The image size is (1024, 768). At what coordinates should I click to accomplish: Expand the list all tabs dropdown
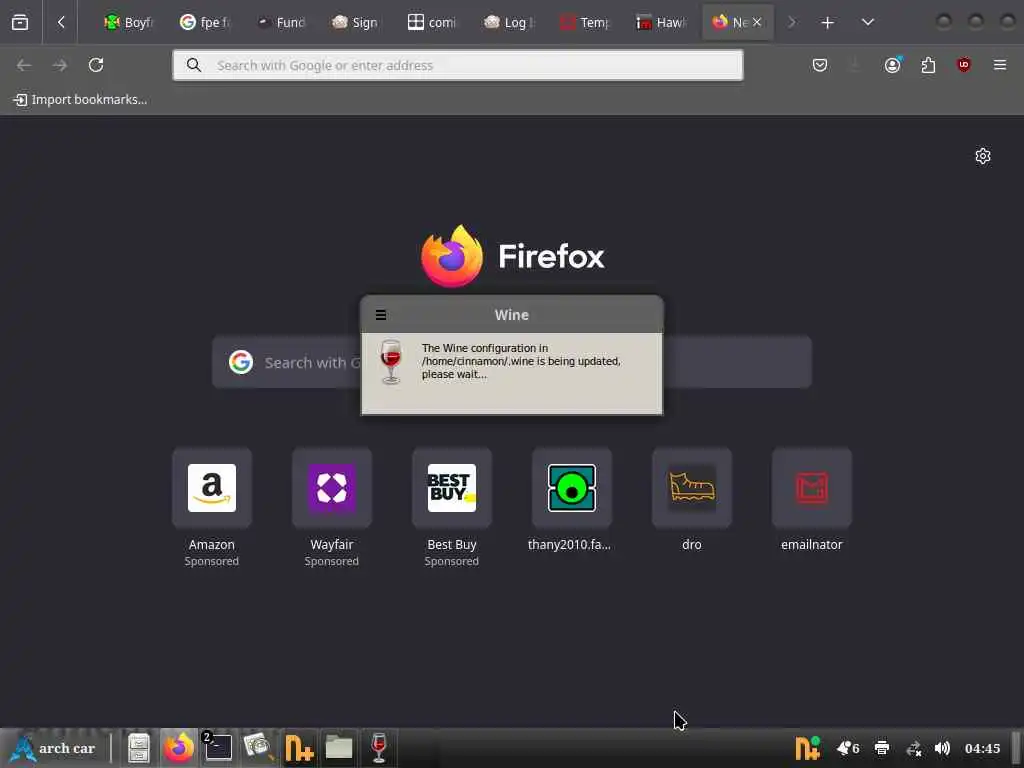tap(868, 22)
